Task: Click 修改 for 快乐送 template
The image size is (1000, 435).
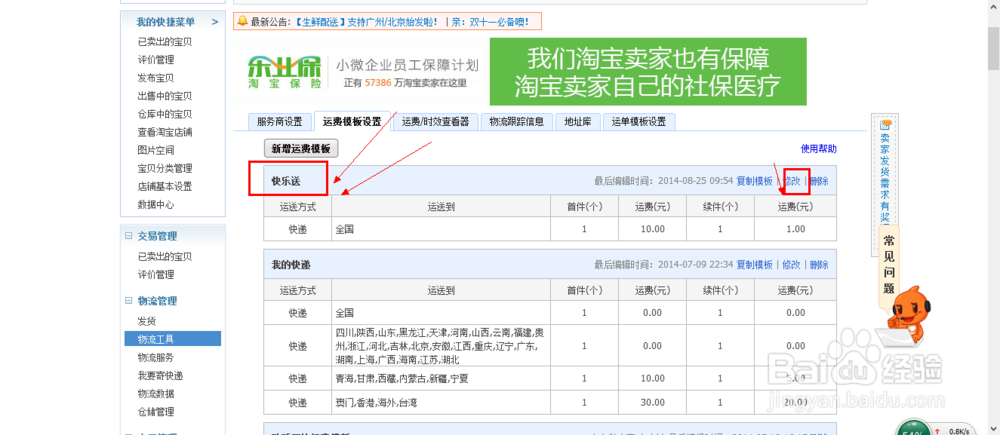Action: point(791,181)
